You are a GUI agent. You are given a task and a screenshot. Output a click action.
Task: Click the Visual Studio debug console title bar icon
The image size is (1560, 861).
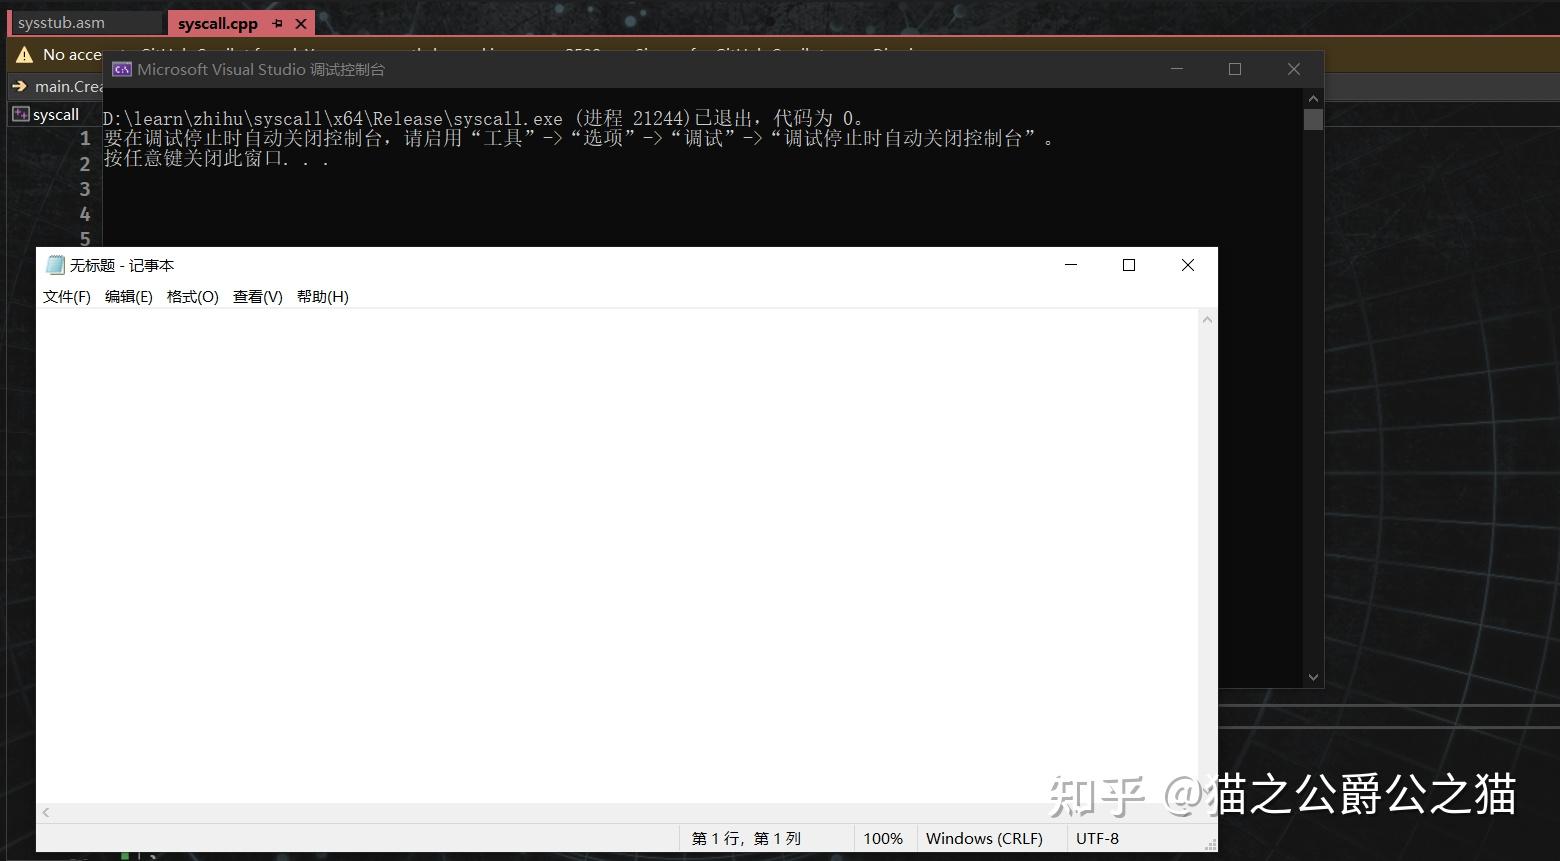pos(121,69)
